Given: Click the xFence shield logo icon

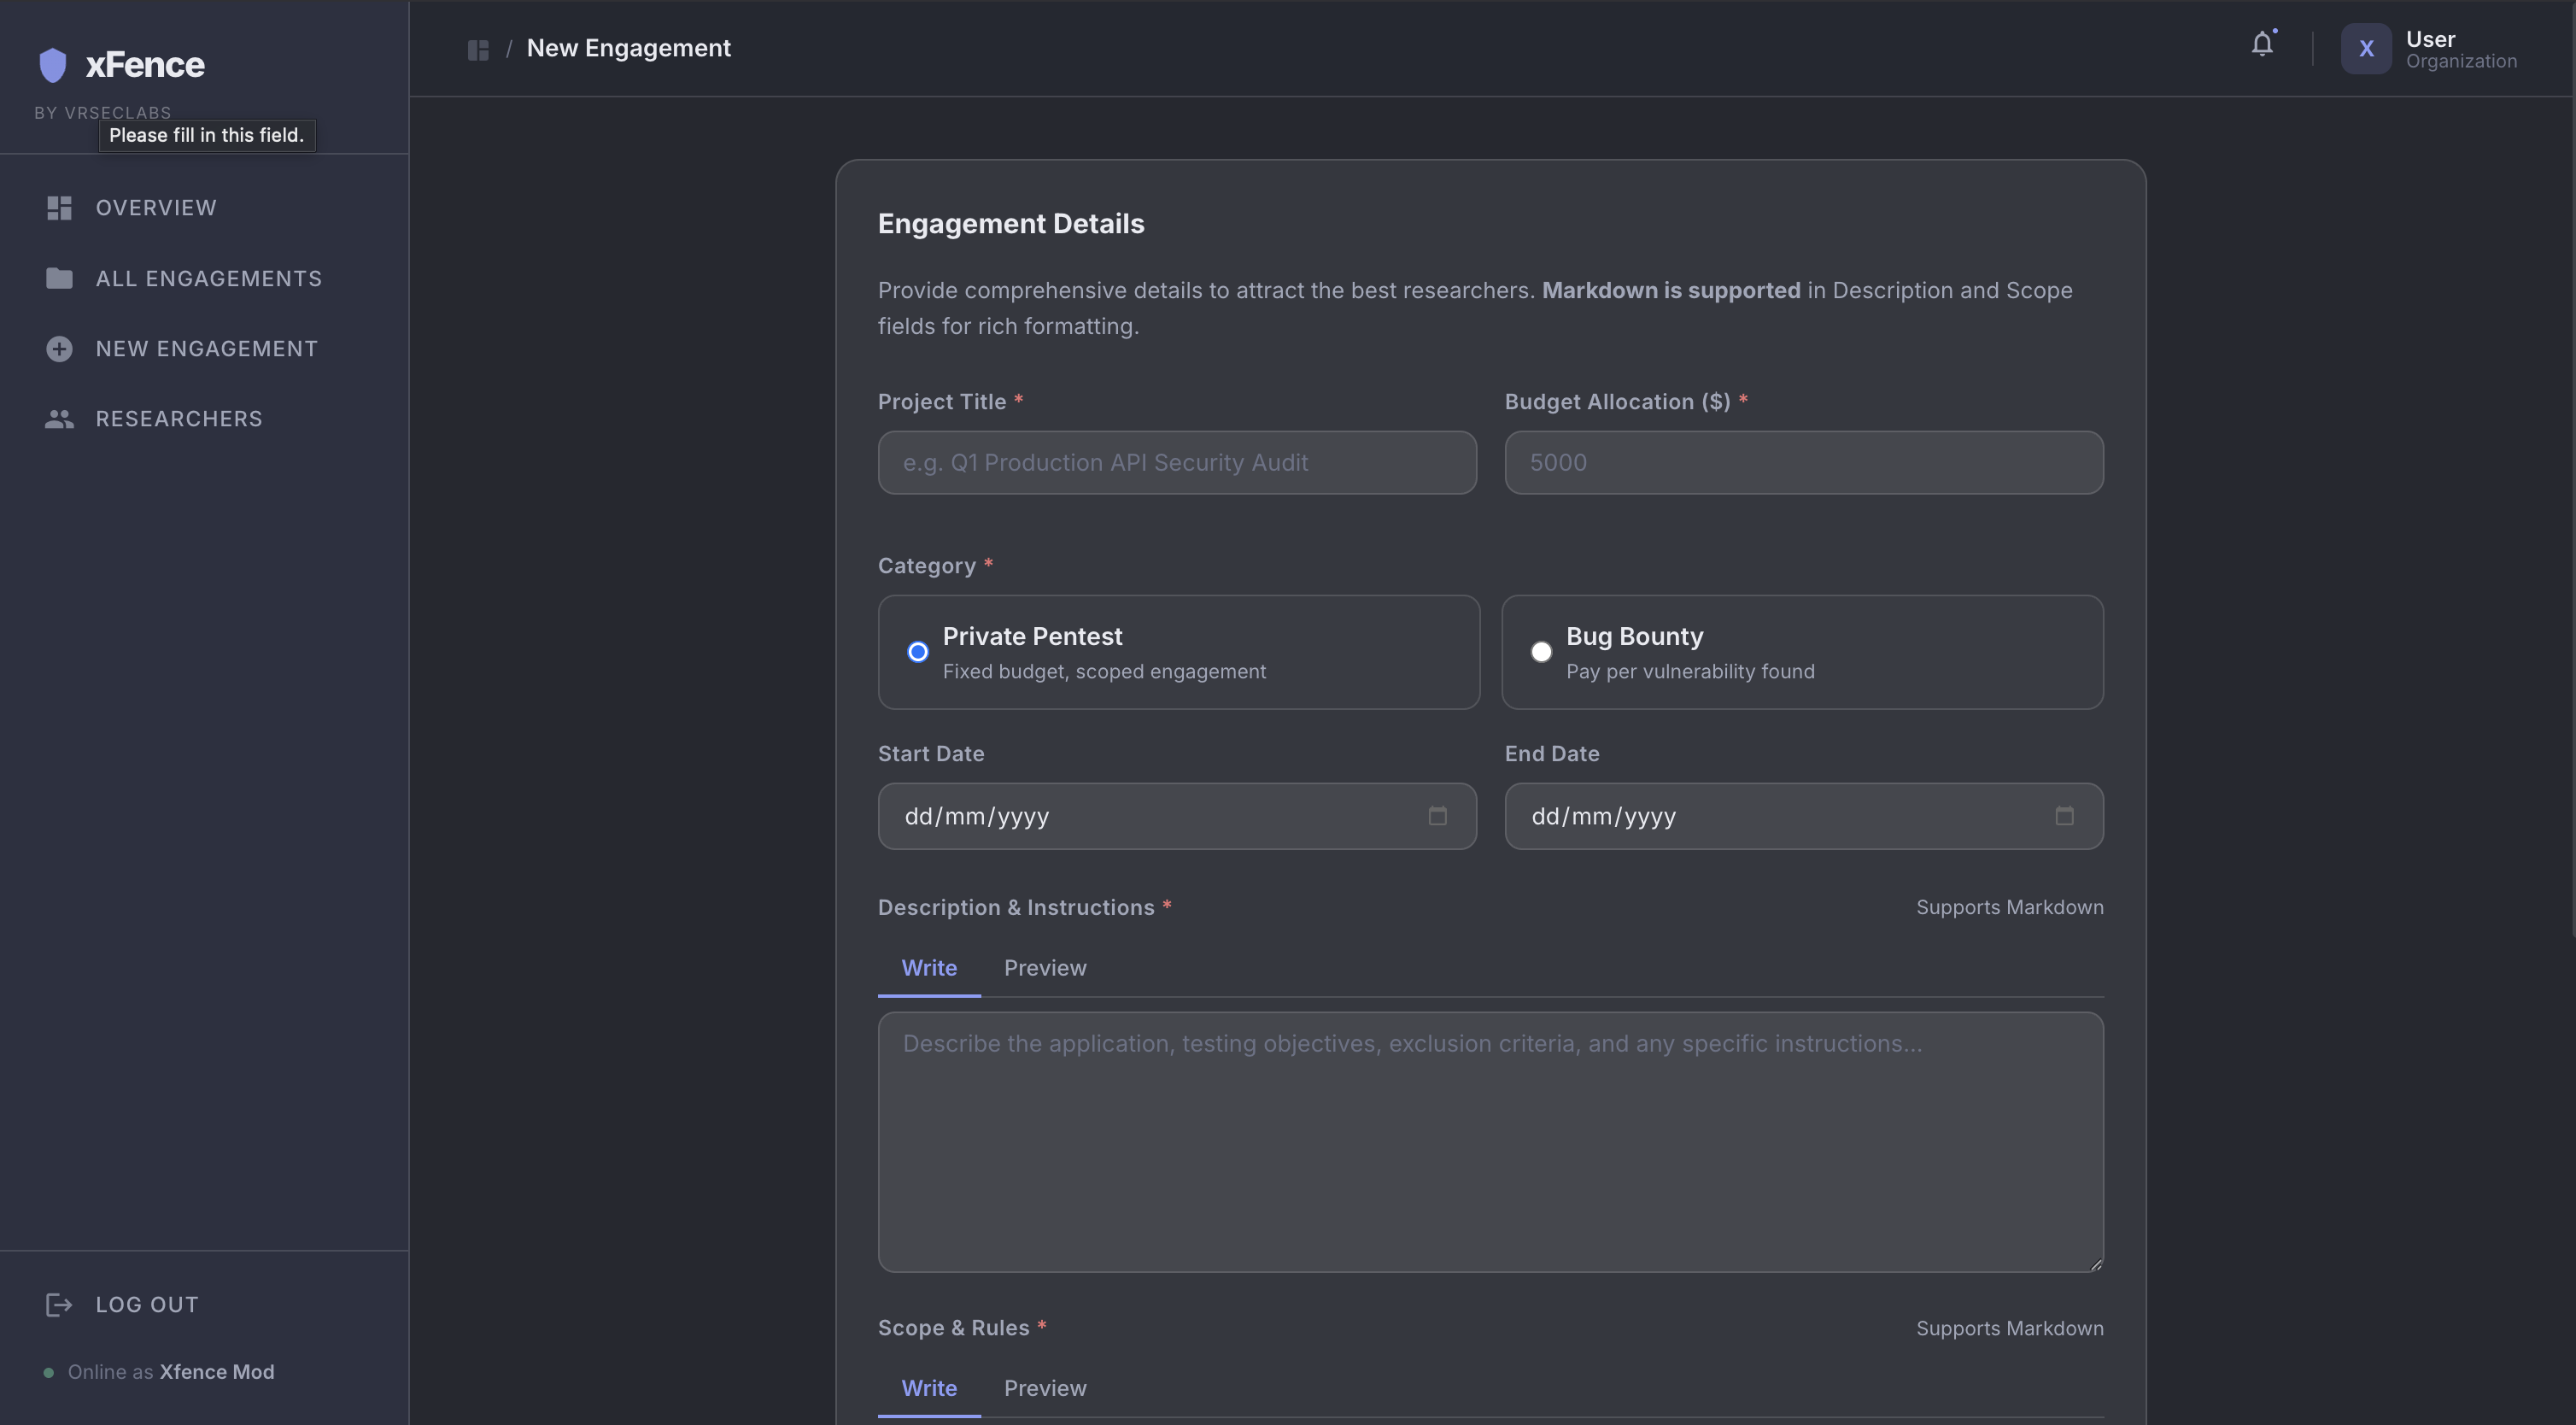Looking at the screenshot, I should (x=52, y=65).
